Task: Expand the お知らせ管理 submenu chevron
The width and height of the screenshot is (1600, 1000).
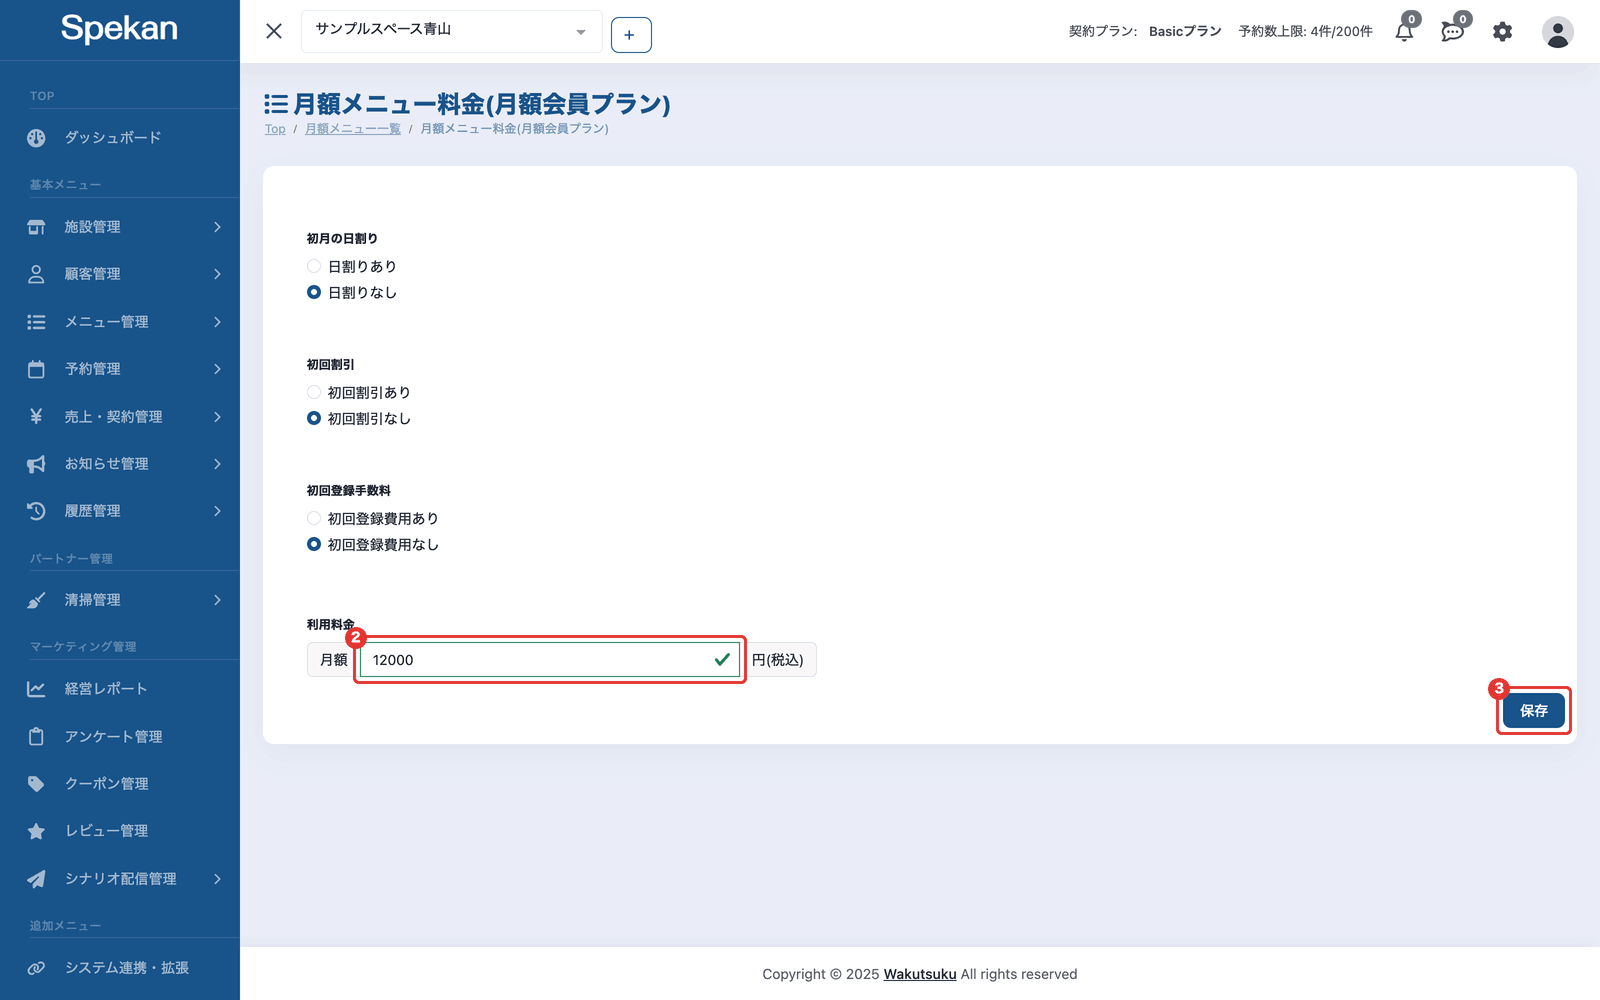Action: pyautogui.click(x=217, y=464)
